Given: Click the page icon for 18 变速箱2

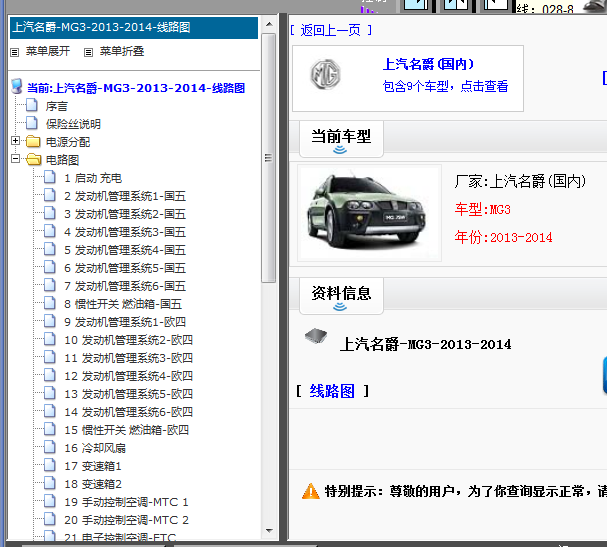Looking at the screenshot, I should [x=50, y=483].
